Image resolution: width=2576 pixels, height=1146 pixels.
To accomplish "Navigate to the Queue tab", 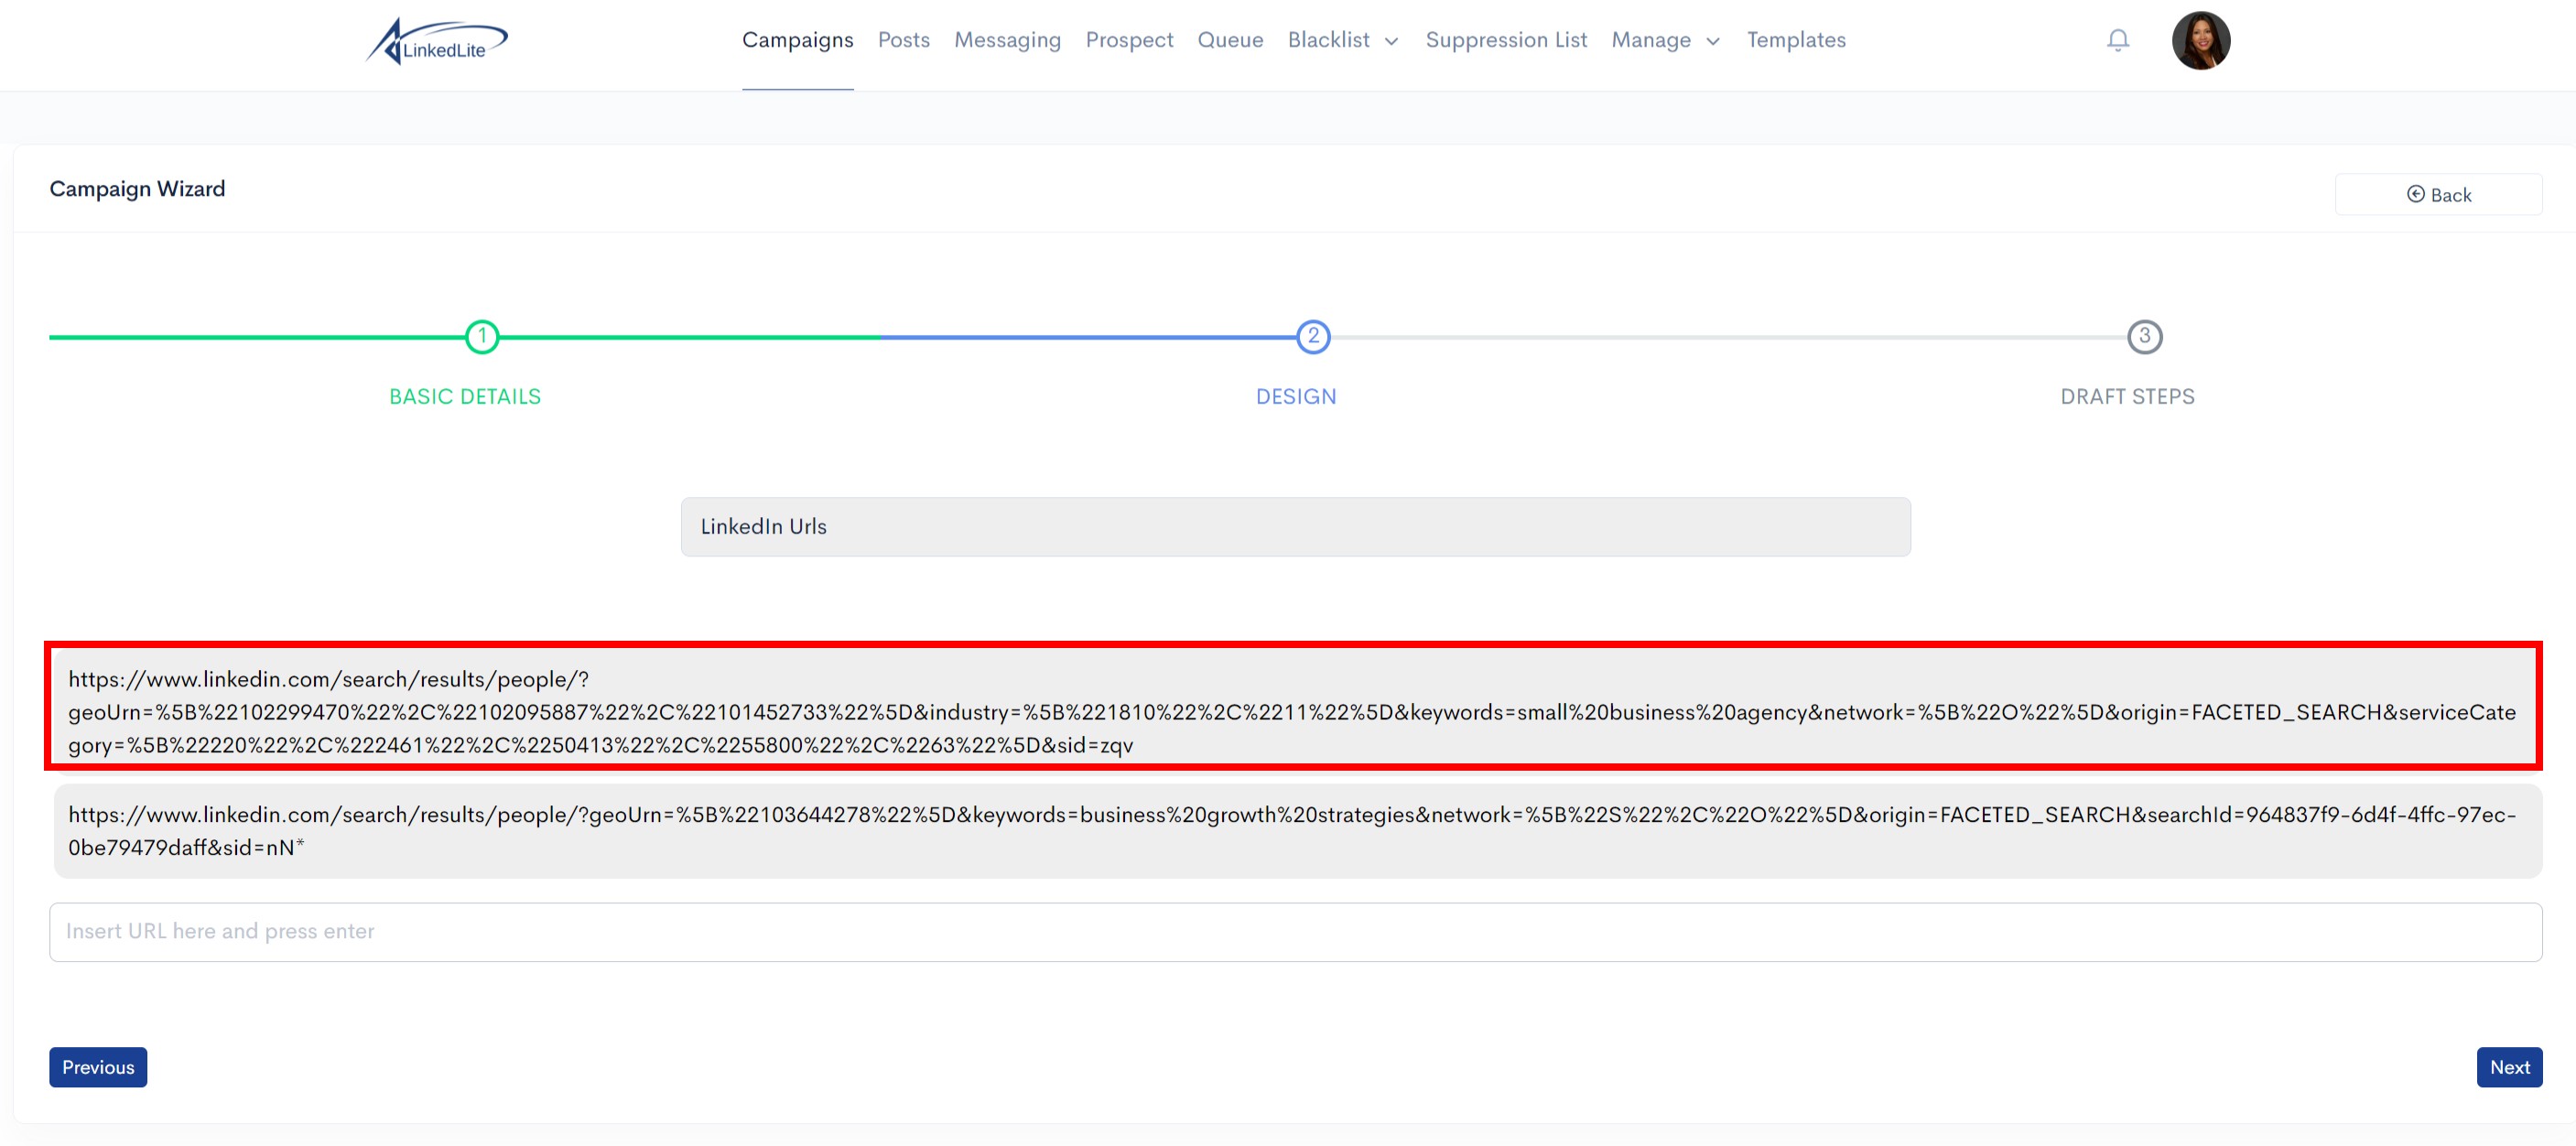I will point(1230,39).
